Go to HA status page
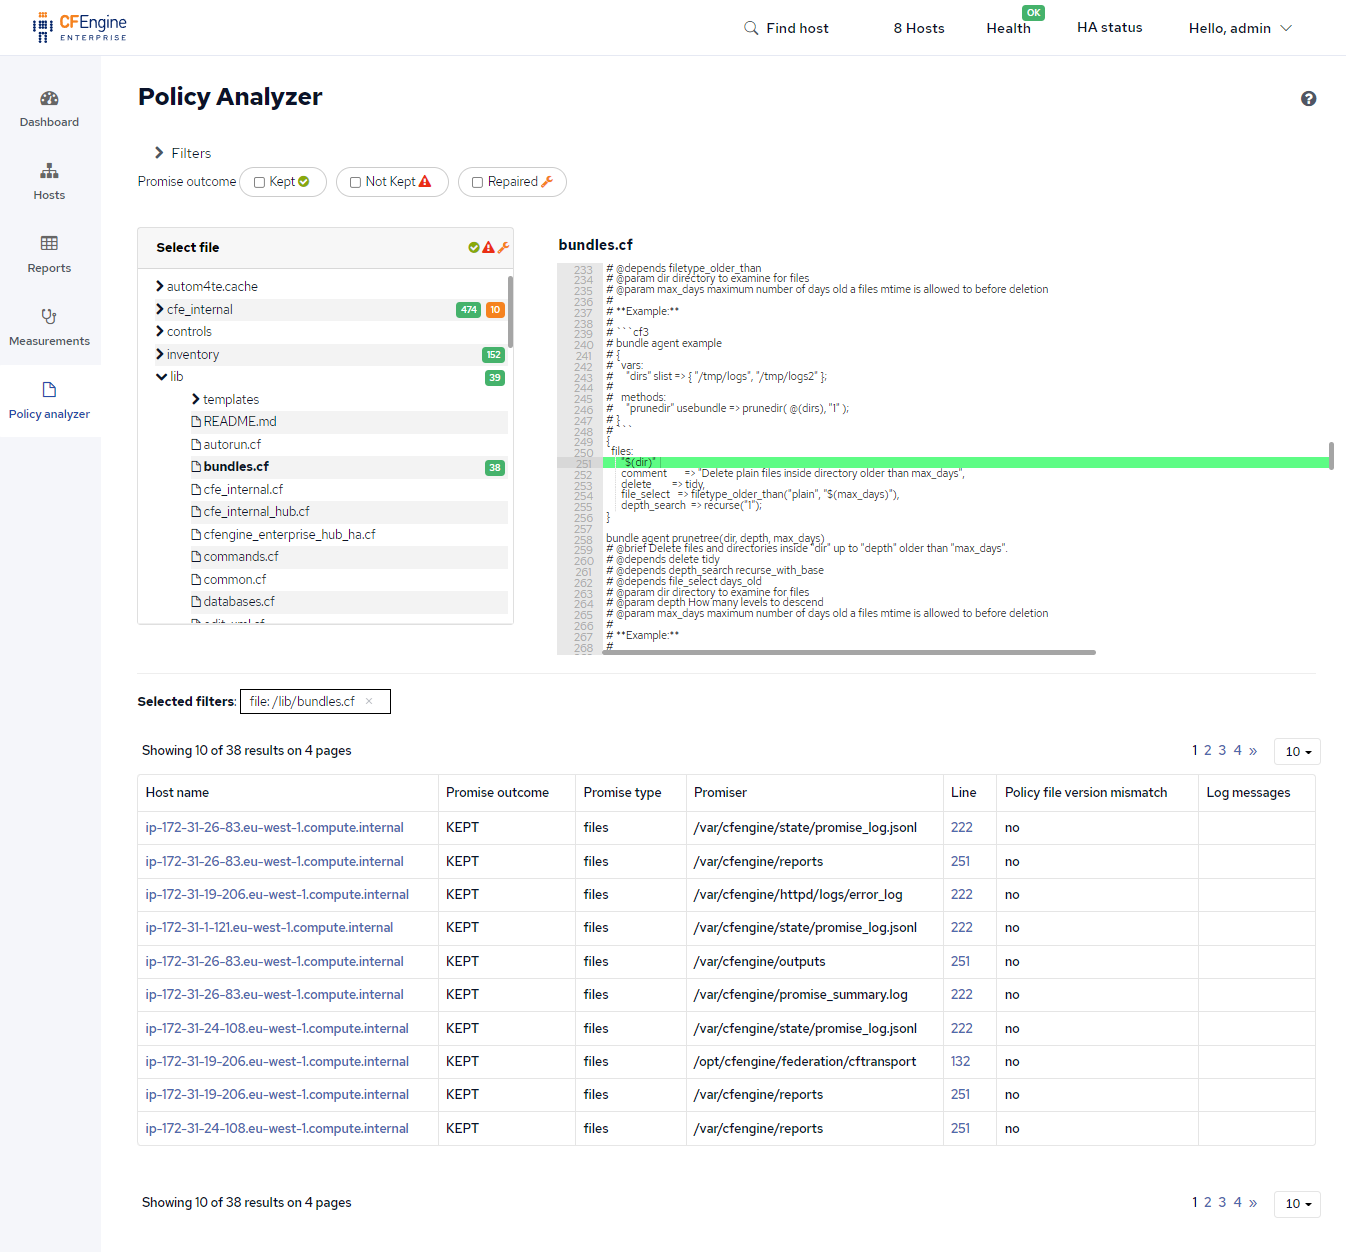Viewport: 1346px width, 1252px height. point(1109,28)
